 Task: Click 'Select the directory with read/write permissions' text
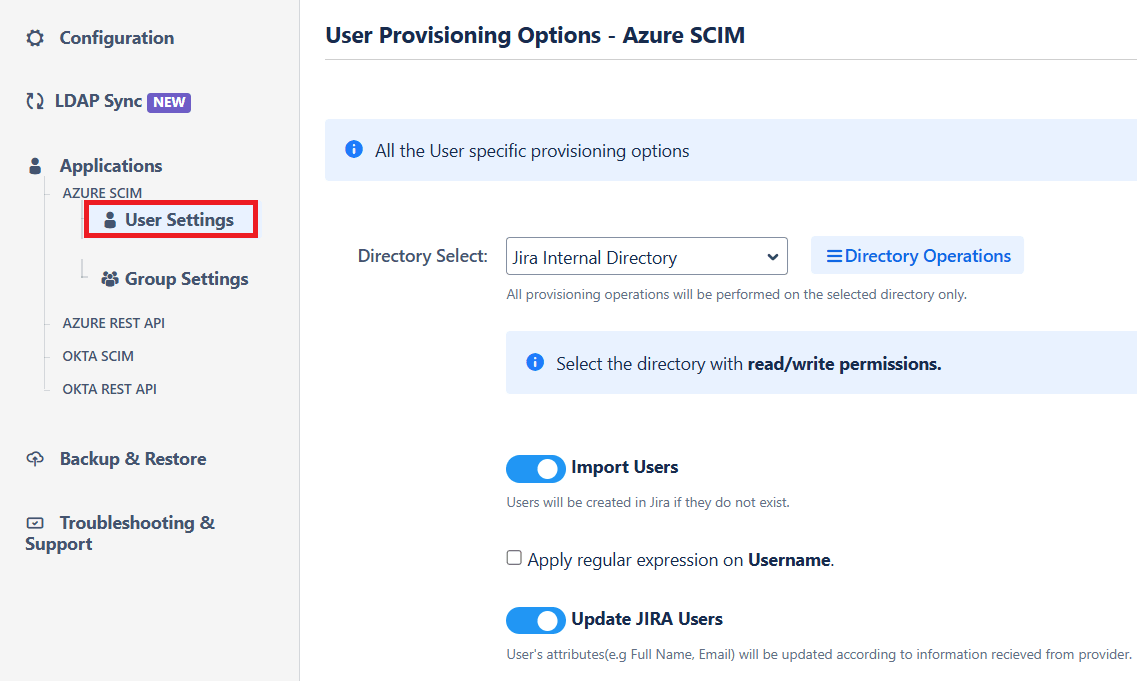tap(748, 363)
